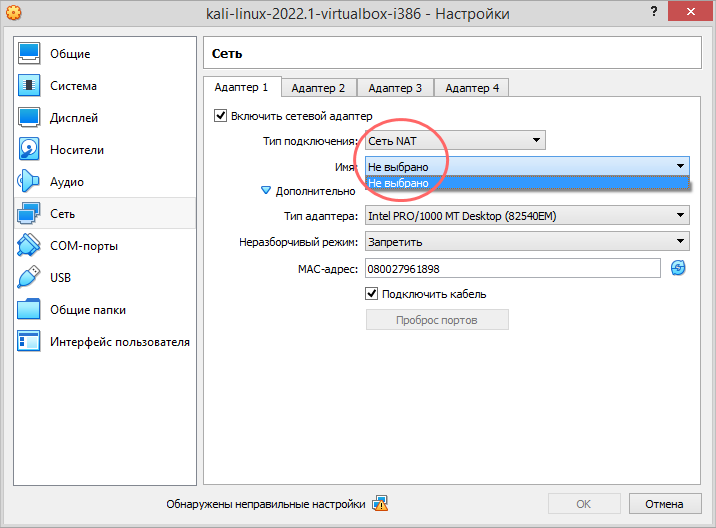Open the COM-порты serial port icon
Viewport: 716px width, 528px height.
point(28,245)
